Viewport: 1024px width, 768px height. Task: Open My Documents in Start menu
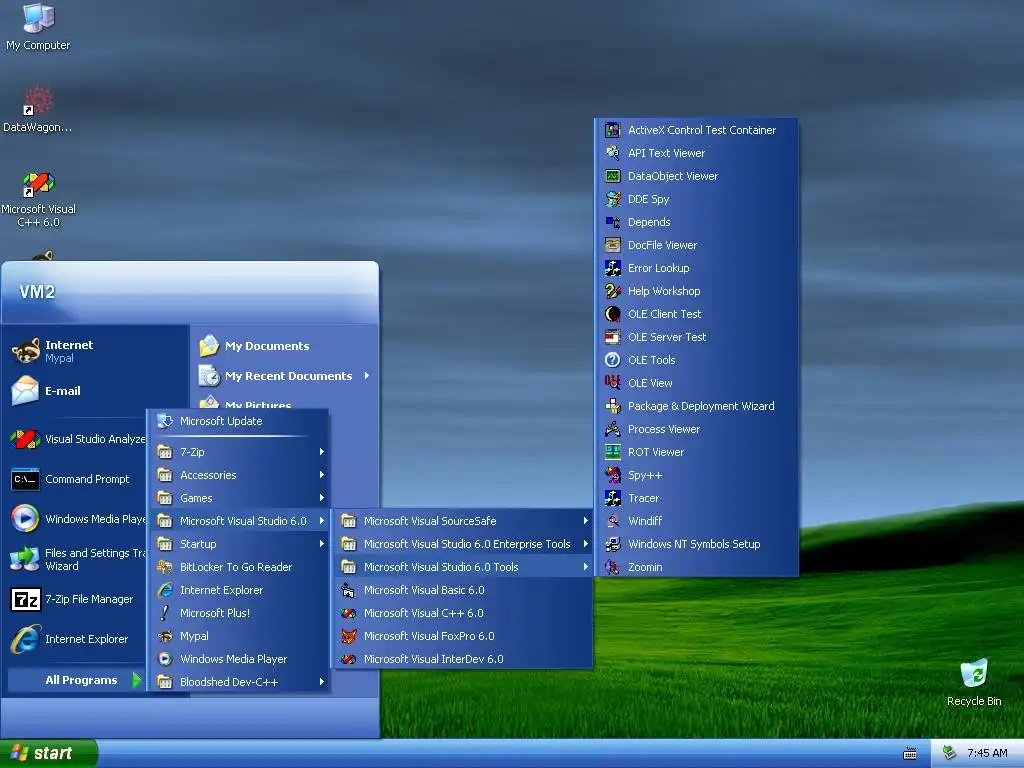click(284, 345)
